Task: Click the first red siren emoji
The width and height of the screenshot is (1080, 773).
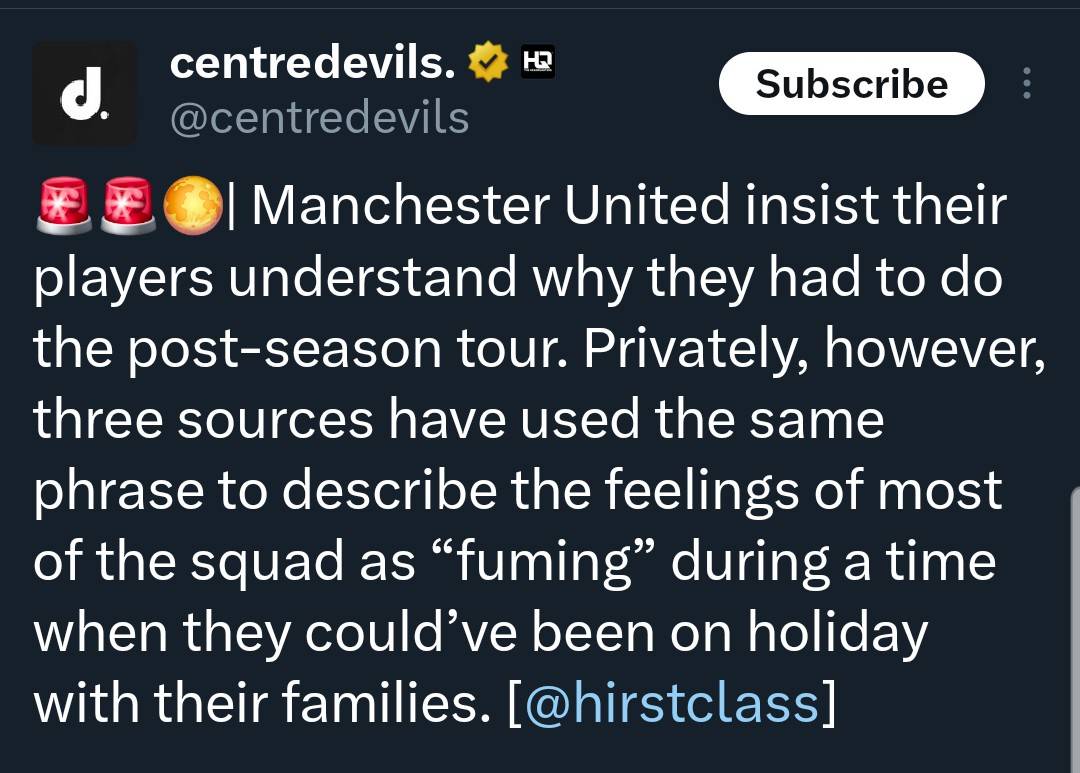Action: (x=63, y=206)
